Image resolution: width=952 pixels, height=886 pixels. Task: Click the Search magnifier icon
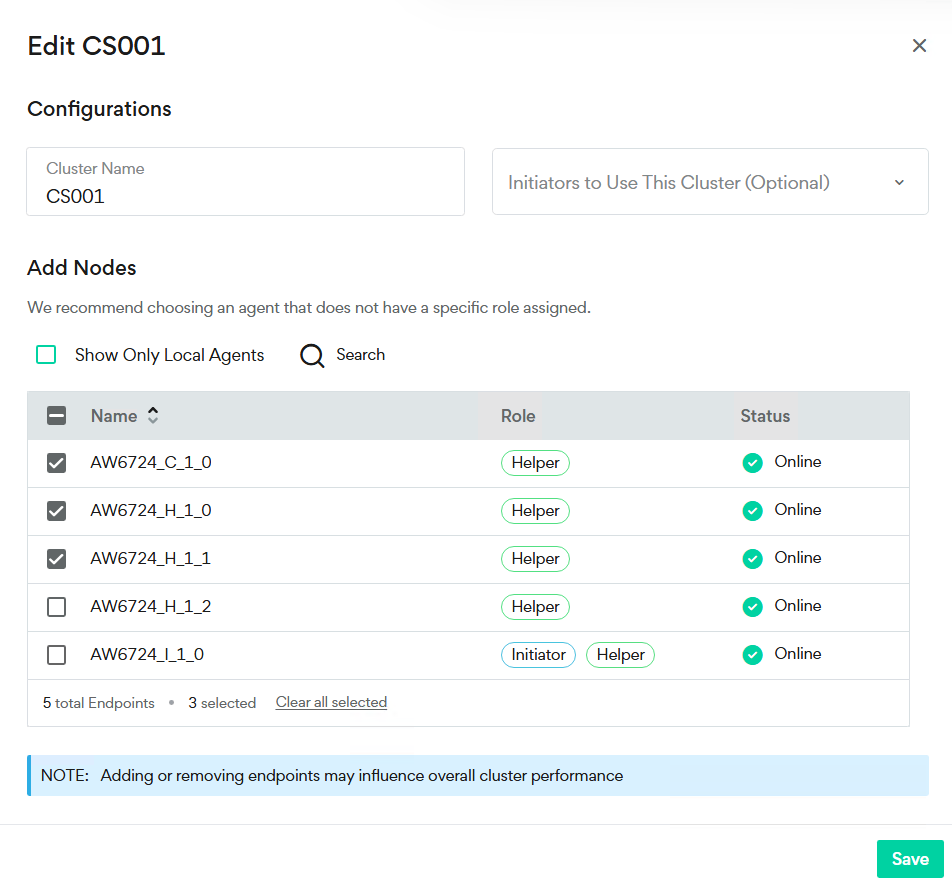[x=312, y=356]
